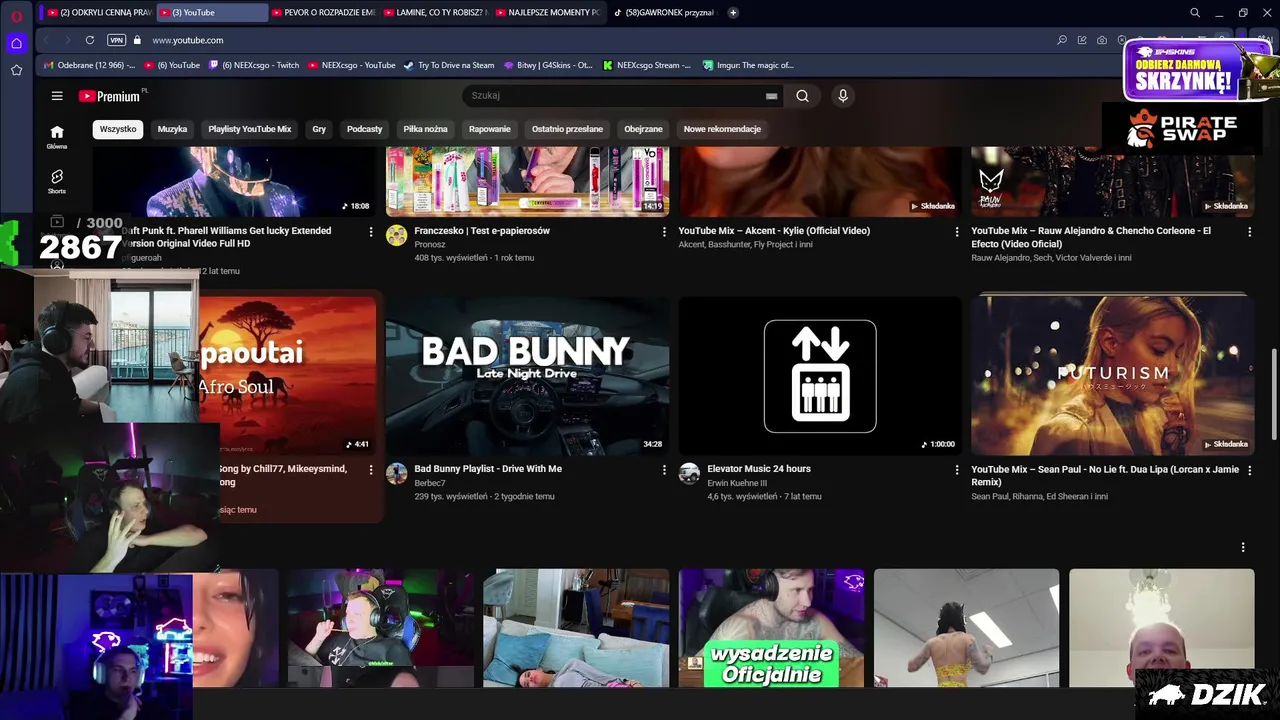Open the NEEXcsgo - Twitch bookmark

point(254,65)
